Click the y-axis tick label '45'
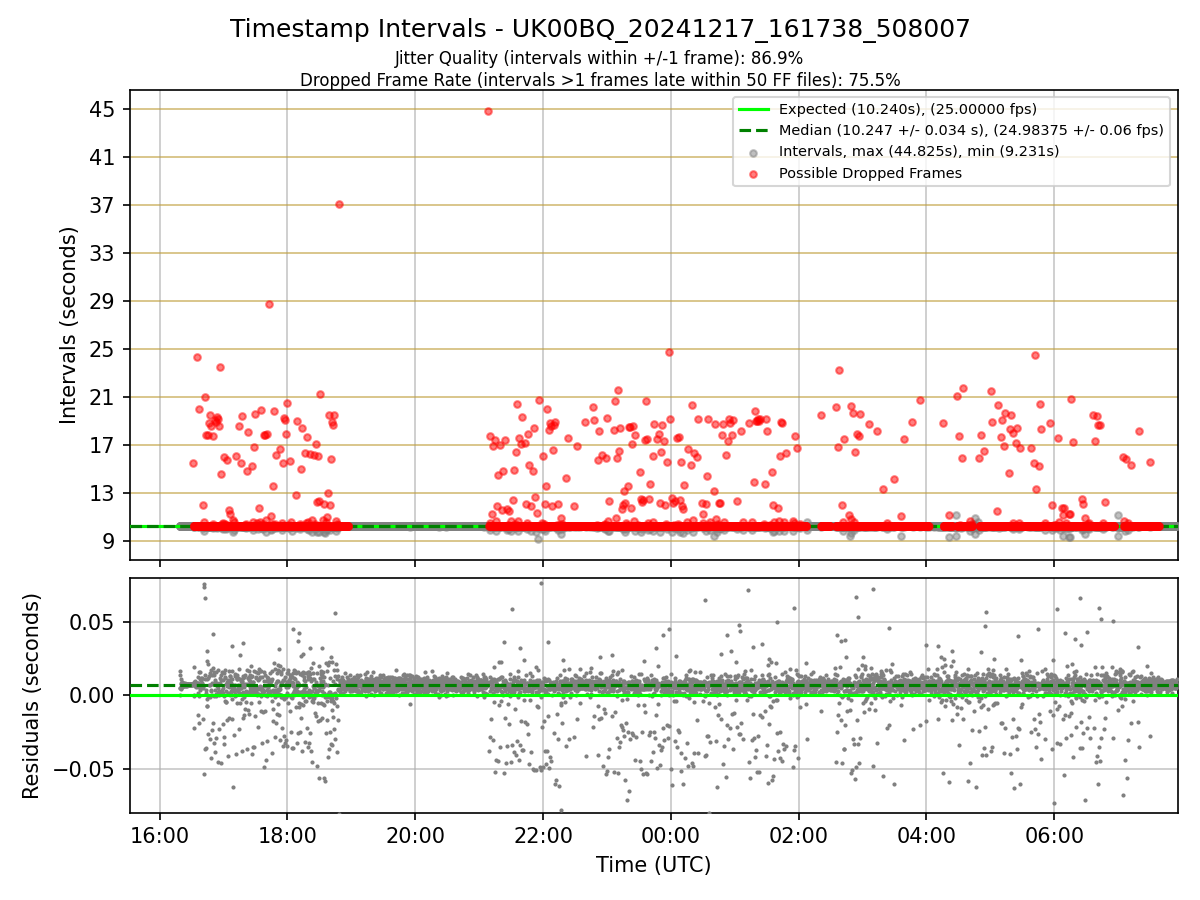The width and height of the screenshot is (1200, 900). [103, 109]
